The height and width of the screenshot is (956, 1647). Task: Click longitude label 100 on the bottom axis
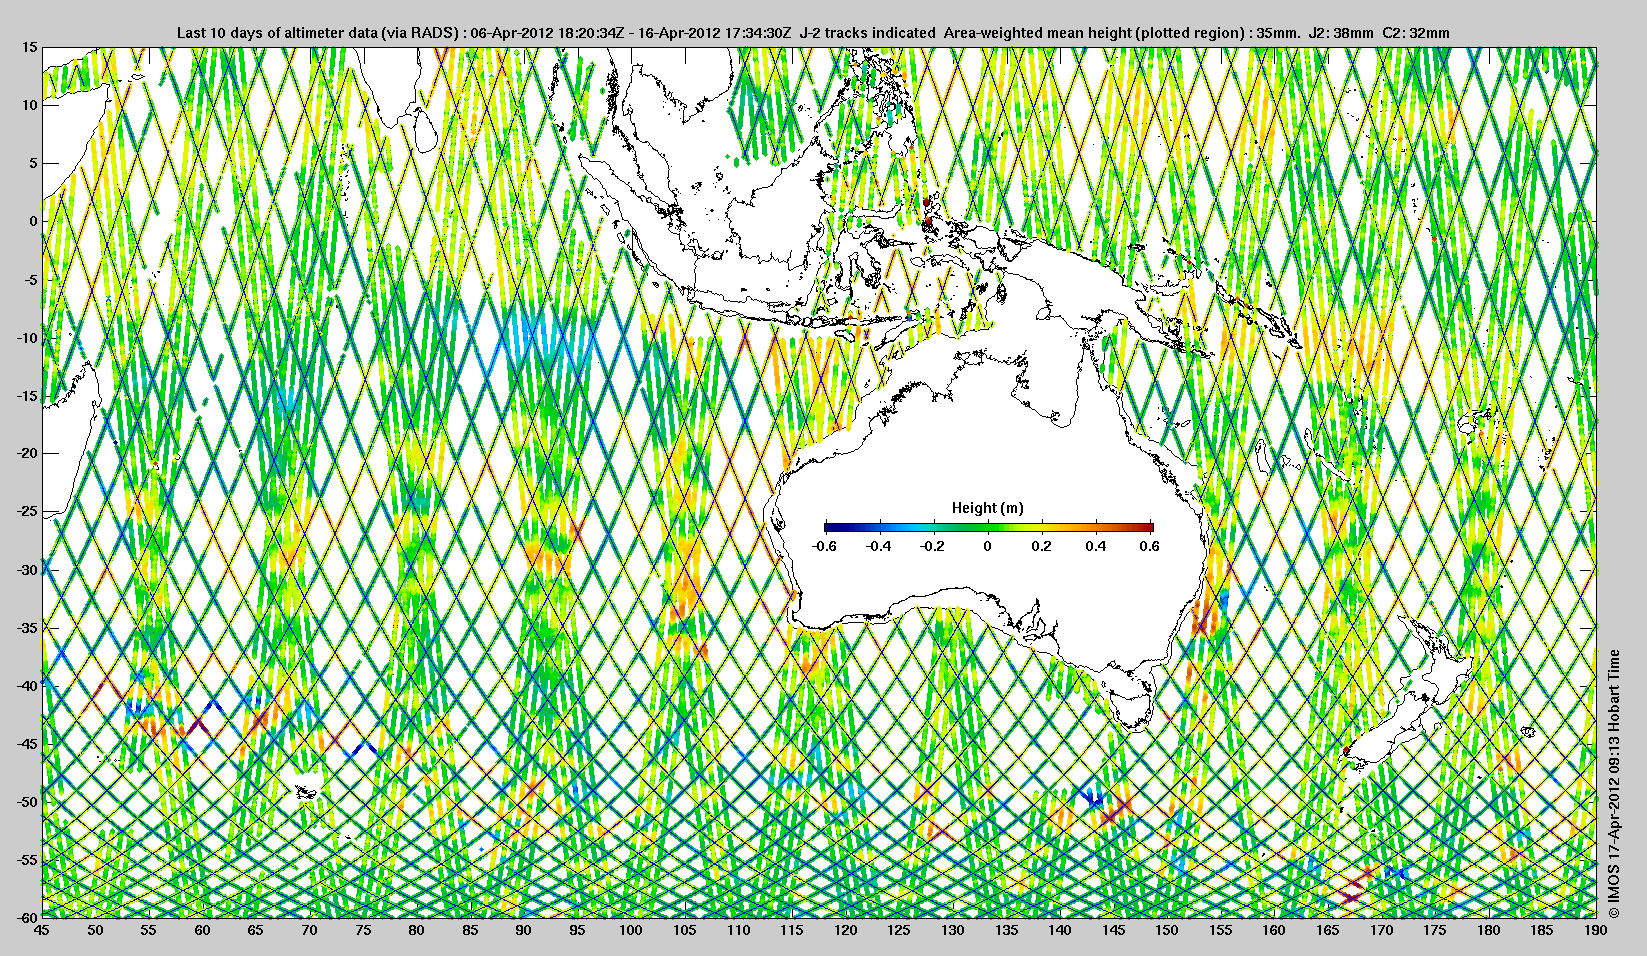(631, 930)
